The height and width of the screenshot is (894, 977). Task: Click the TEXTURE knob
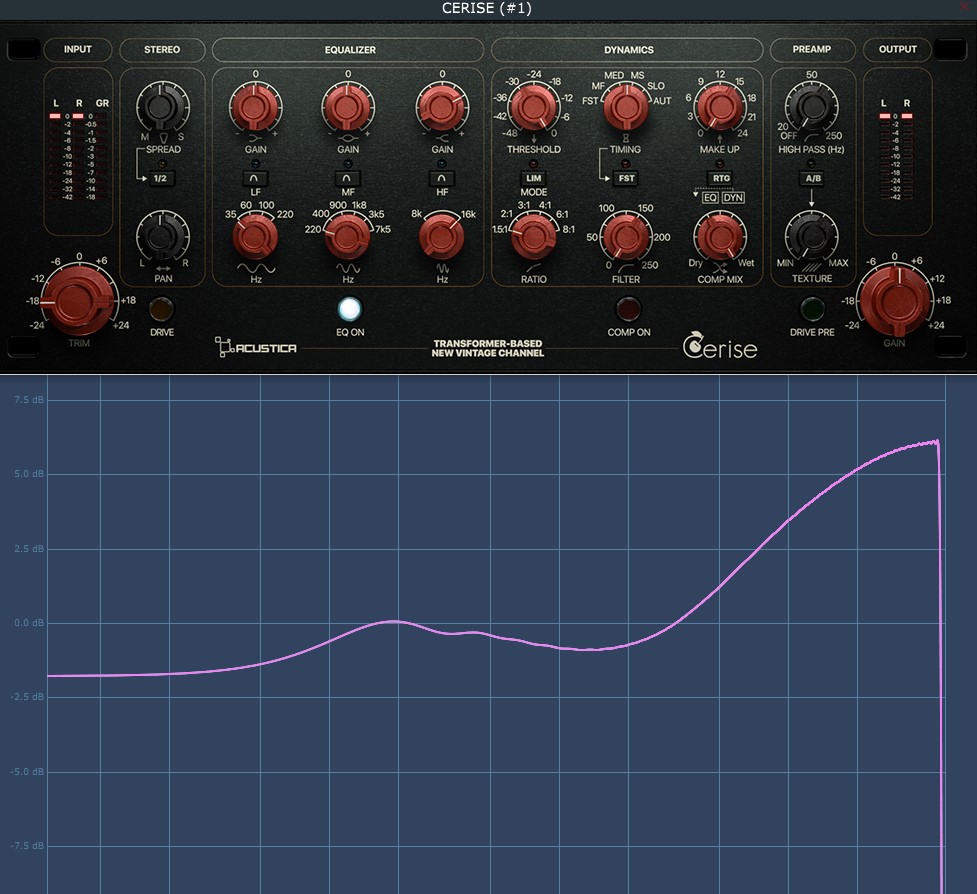811,236
